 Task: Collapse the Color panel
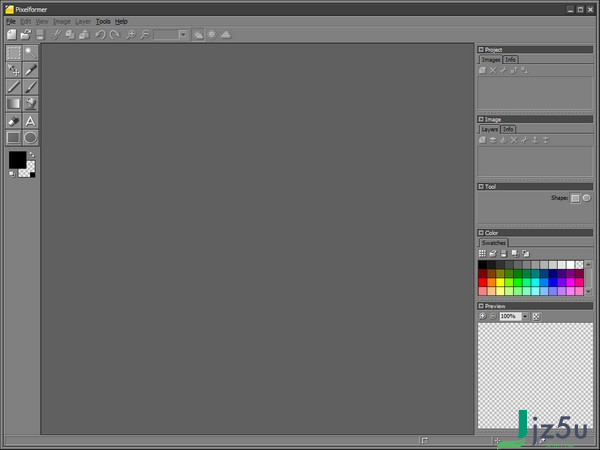coord(481,232)
